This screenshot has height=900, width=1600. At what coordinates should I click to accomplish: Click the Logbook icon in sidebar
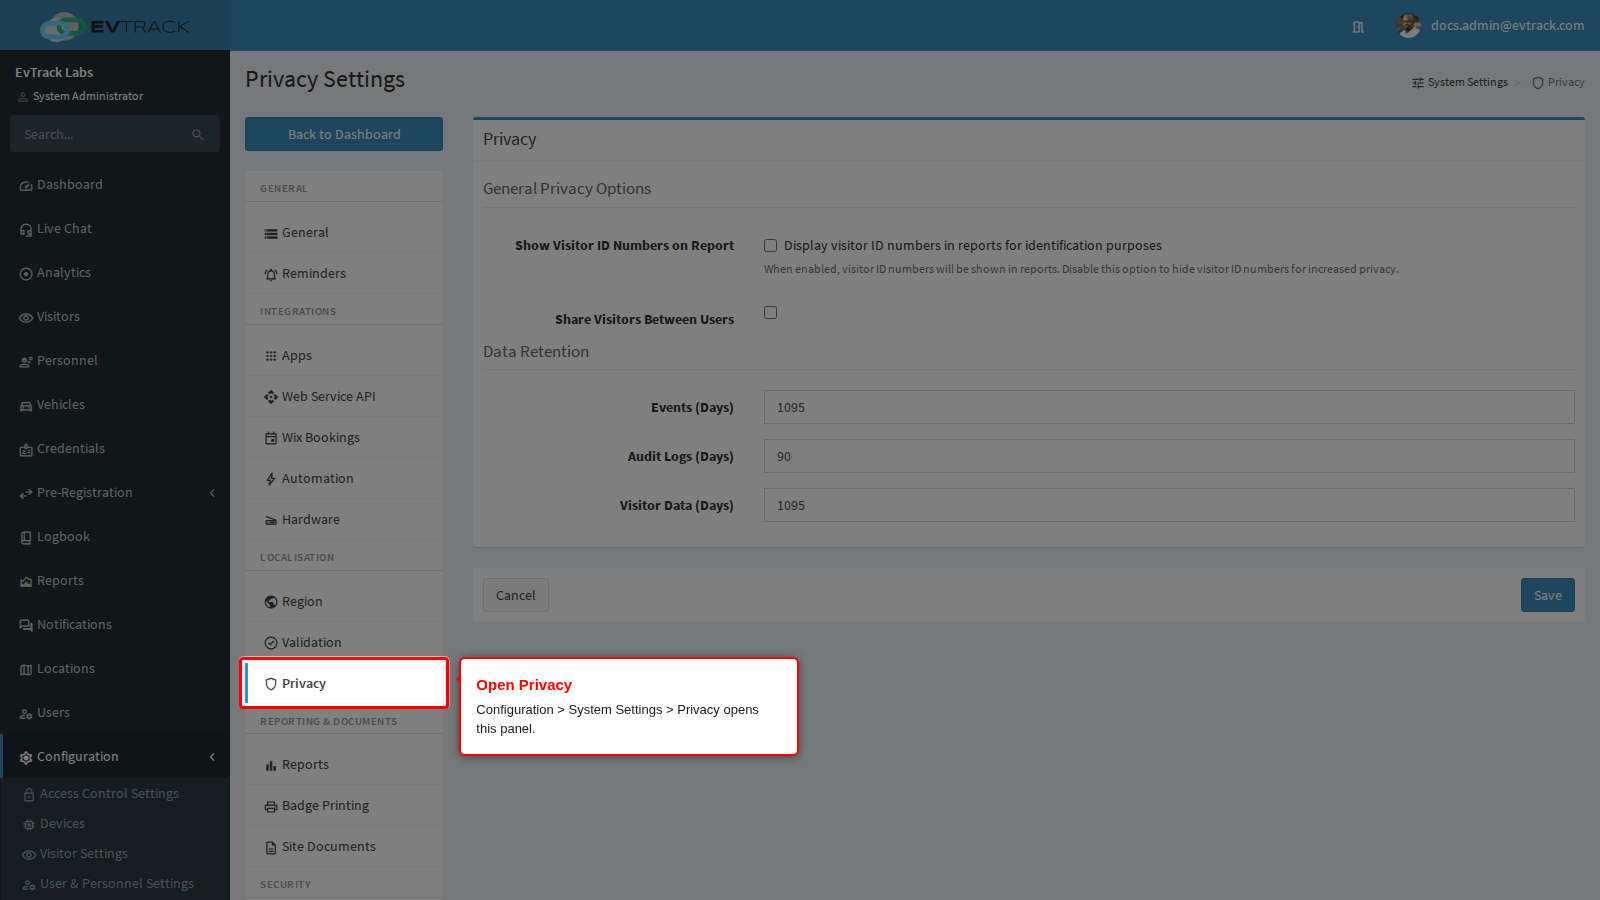point(26,538)
